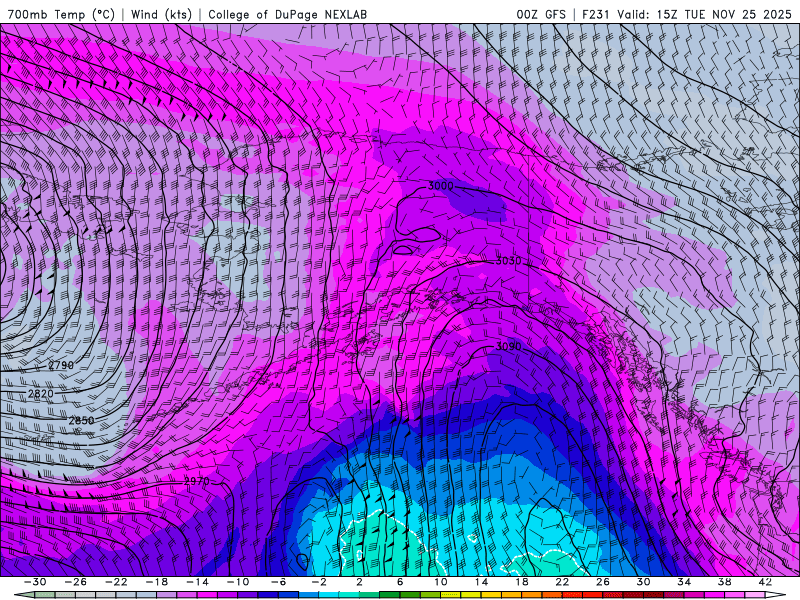Click the 42 color scale label
Viewport: 800px width, 600px height.
(x=764, y=582)
